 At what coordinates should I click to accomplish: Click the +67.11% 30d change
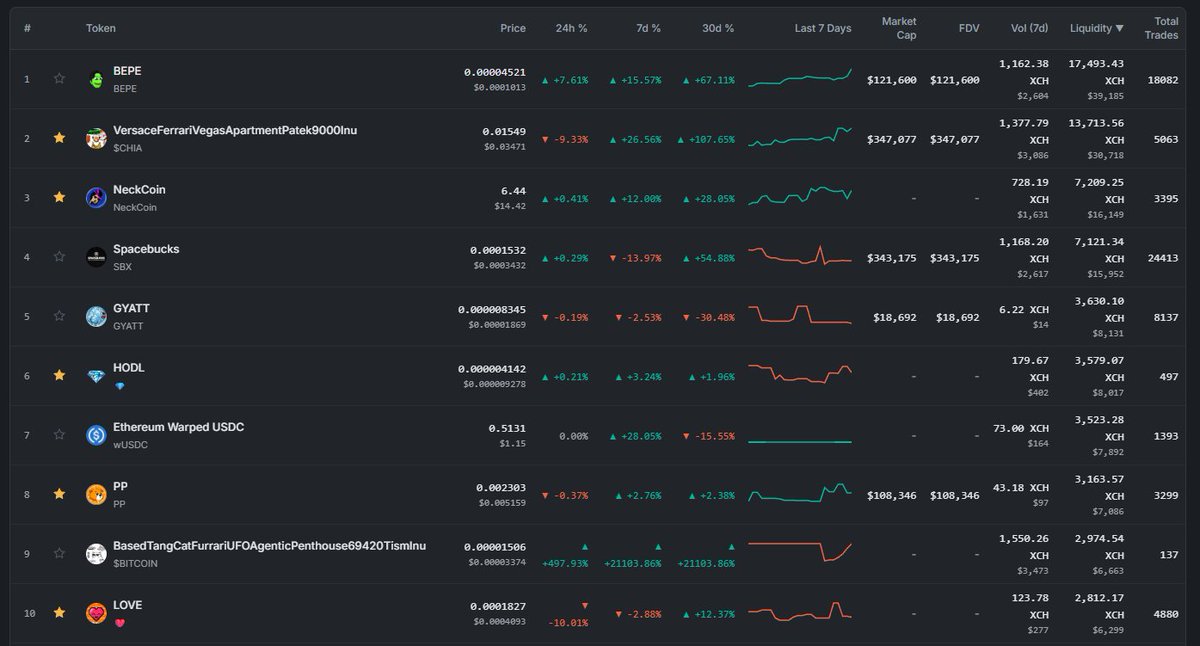(x=709, y=80)
